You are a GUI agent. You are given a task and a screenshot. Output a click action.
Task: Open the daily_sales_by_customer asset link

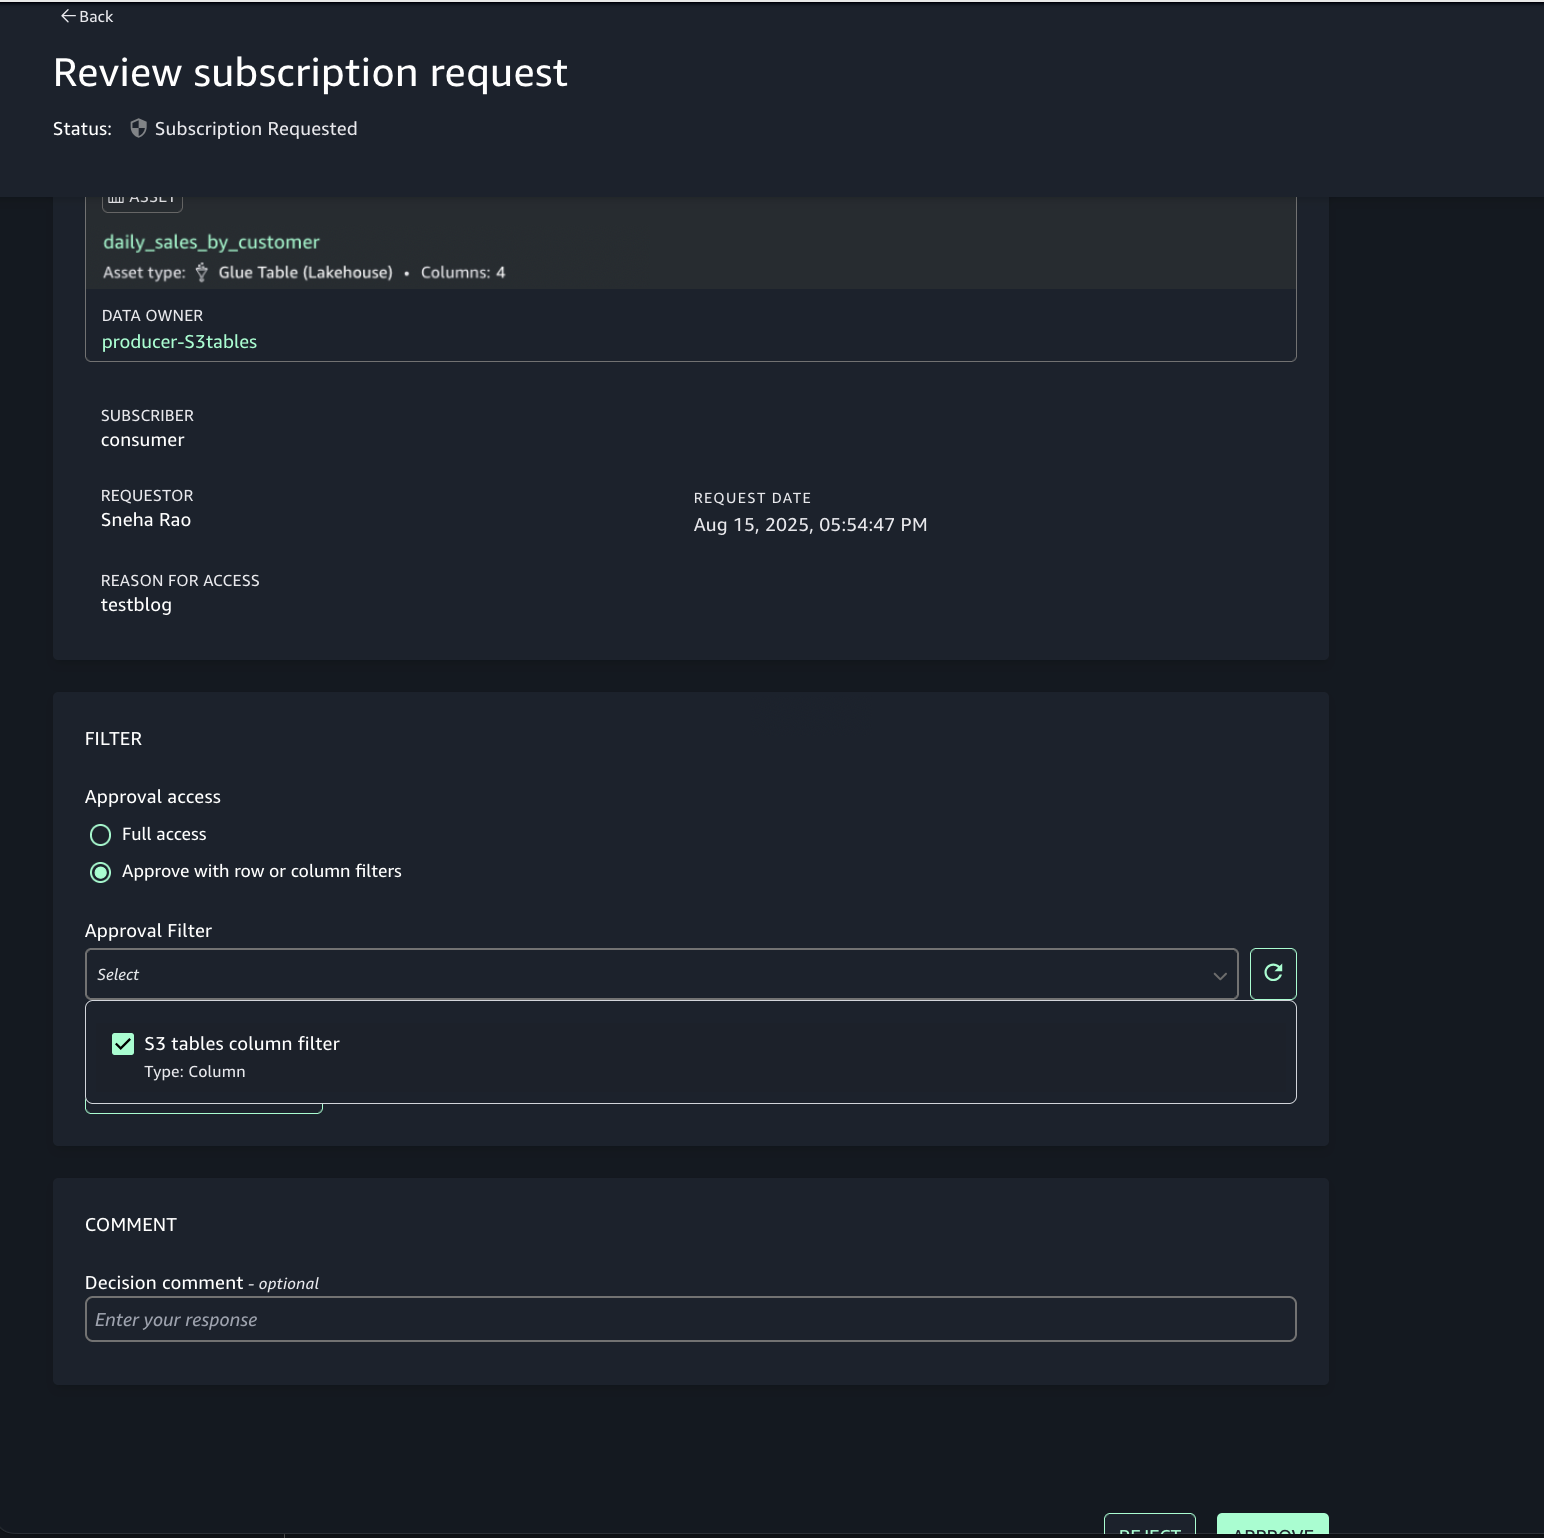[211, 242]
